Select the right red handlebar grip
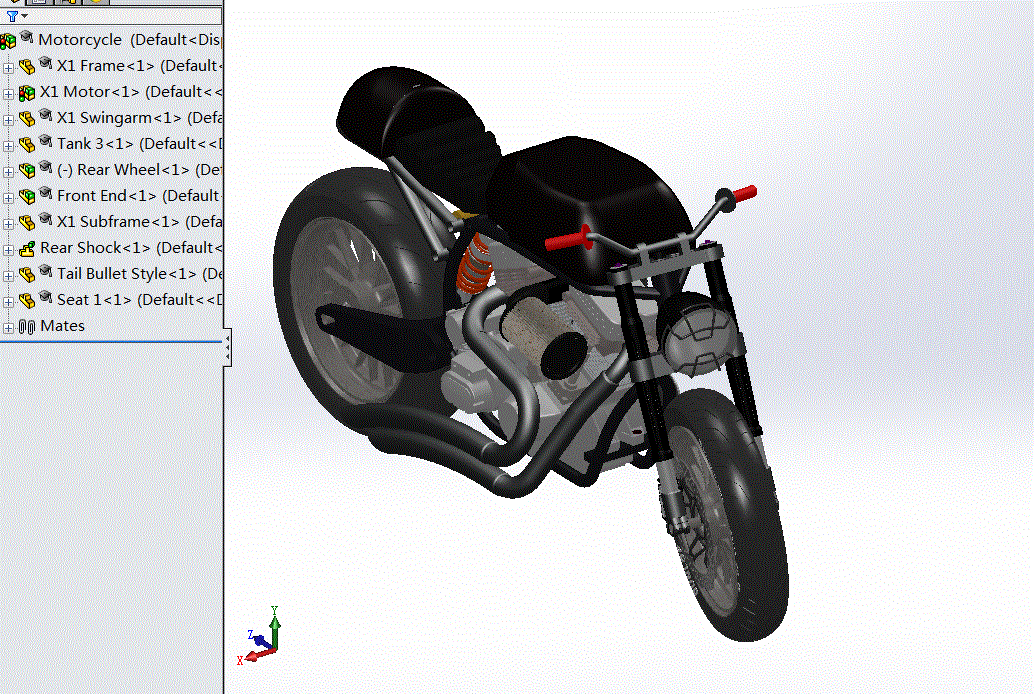The height and width of the screenshot is (694, 1034). (744, 194)
